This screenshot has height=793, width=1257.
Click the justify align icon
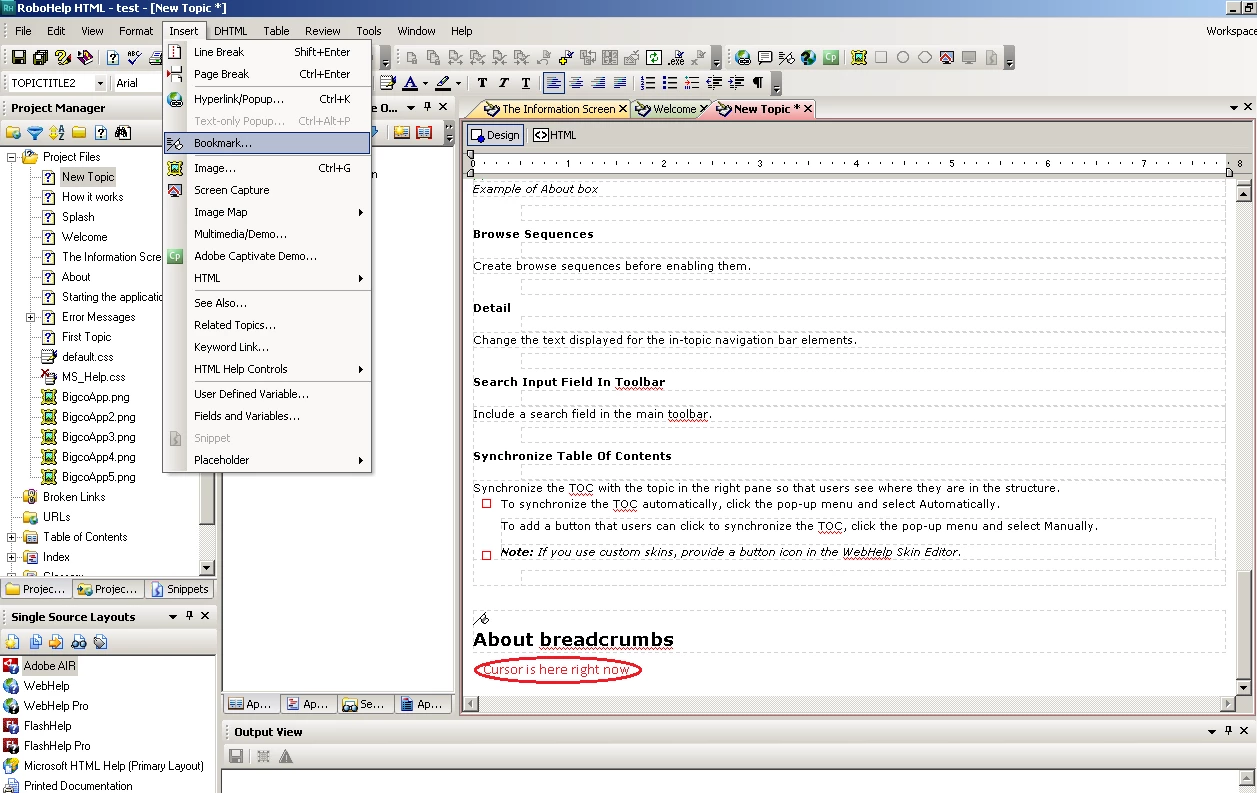[620, 83]
